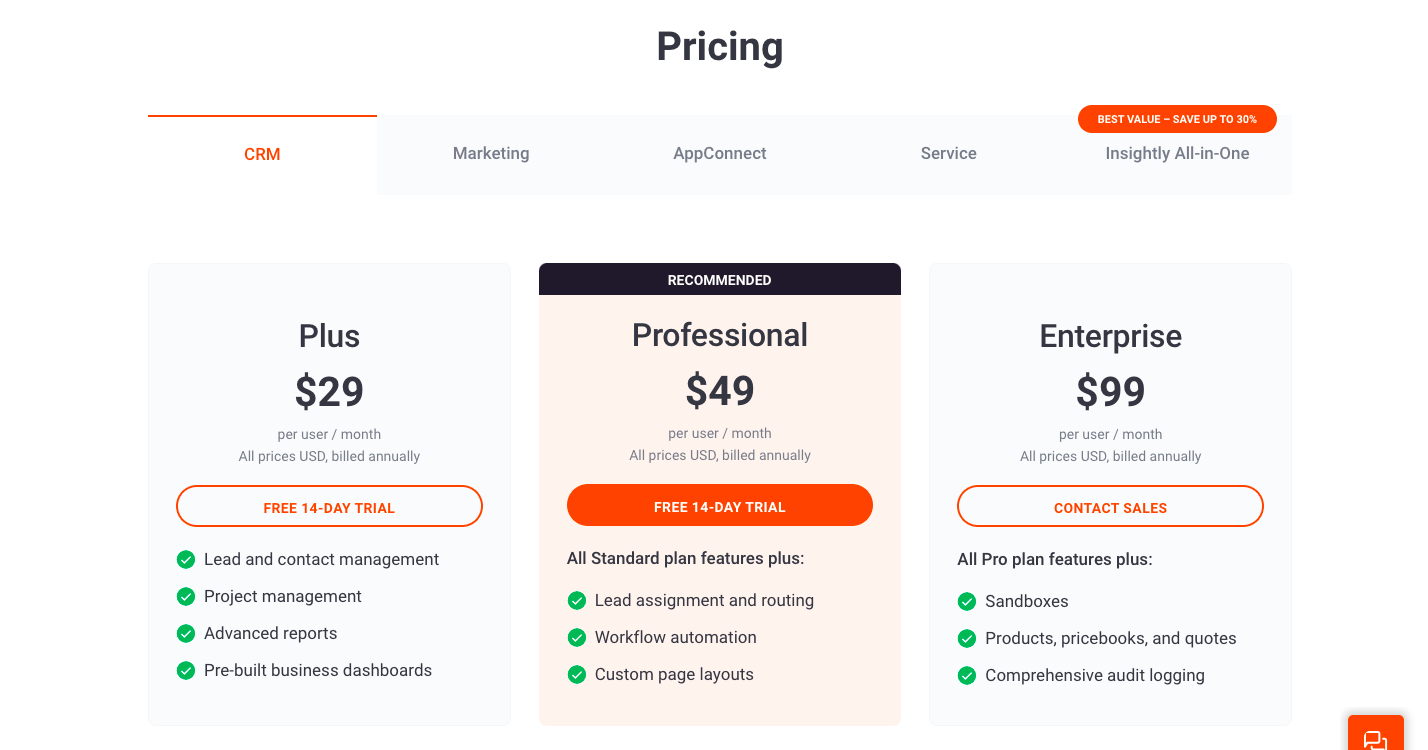Viewport: 1428px width, 750px height.
Task: Click Contact Sales under Enterprise
Action: pyautogui.click(x=1110, y=507)
